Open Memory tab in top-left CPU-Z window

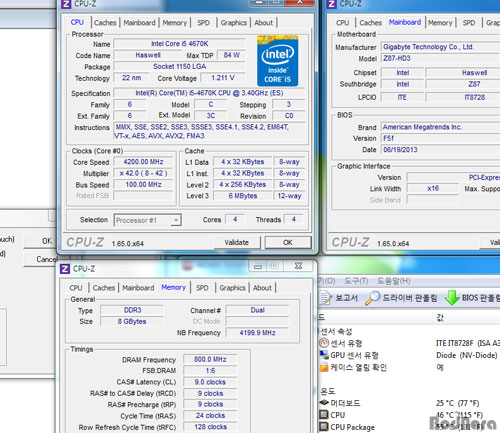(175, 23)
